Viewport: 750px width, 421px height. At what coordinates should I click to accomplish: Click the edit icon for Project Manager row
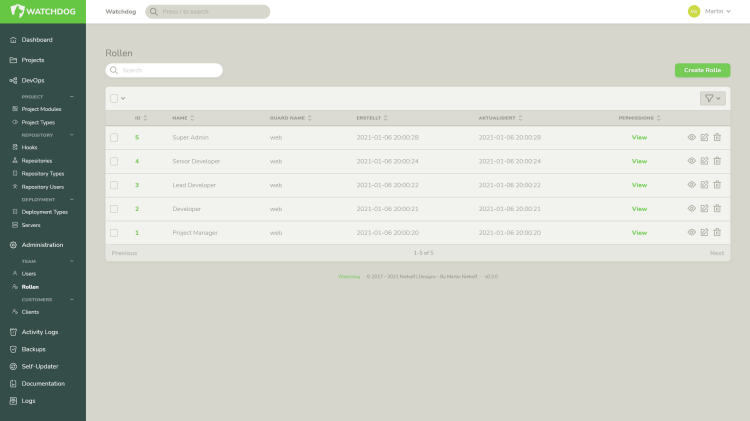(x=704, y=233)
